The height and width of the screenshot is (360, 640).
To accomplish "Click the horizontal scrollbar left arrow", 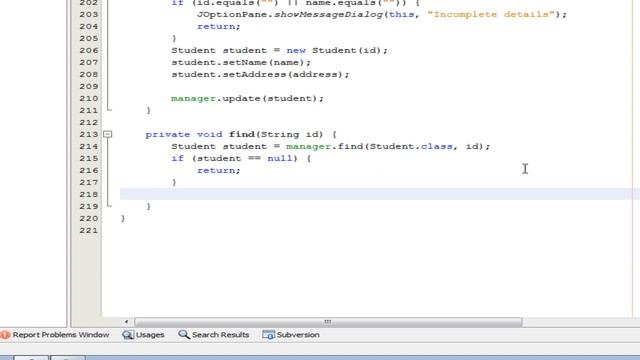I will click(x=126, y=322).
